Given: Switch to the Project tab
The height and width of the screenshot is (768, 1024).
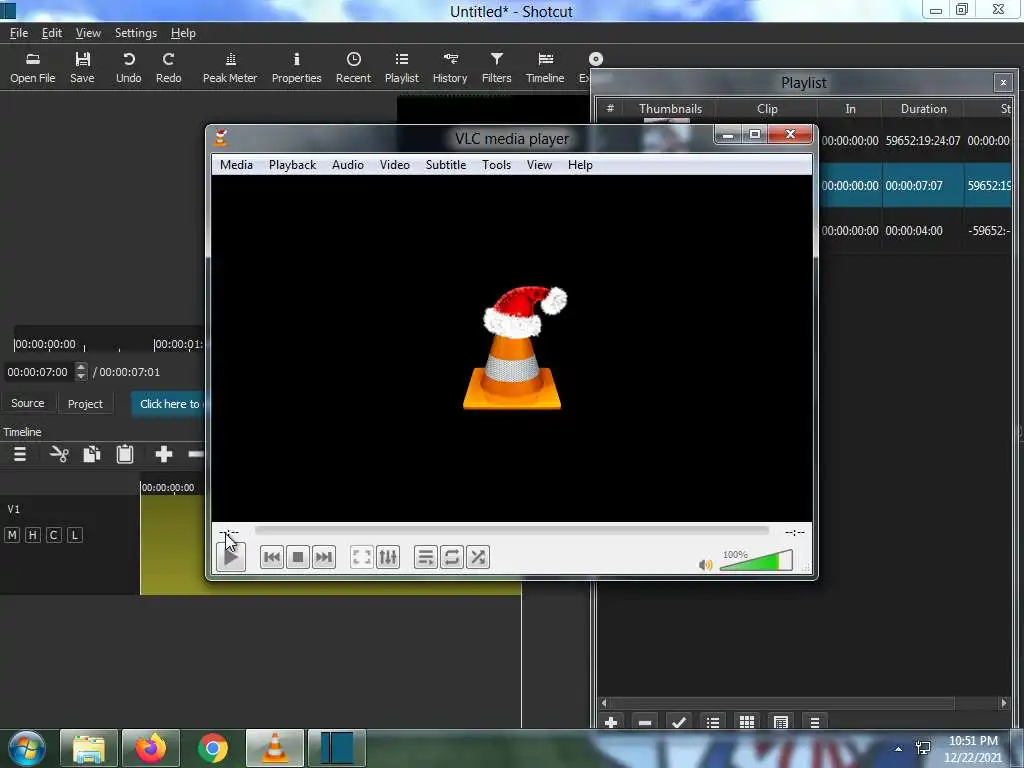Looking at the screenshot, I should [x=86, y=404].
